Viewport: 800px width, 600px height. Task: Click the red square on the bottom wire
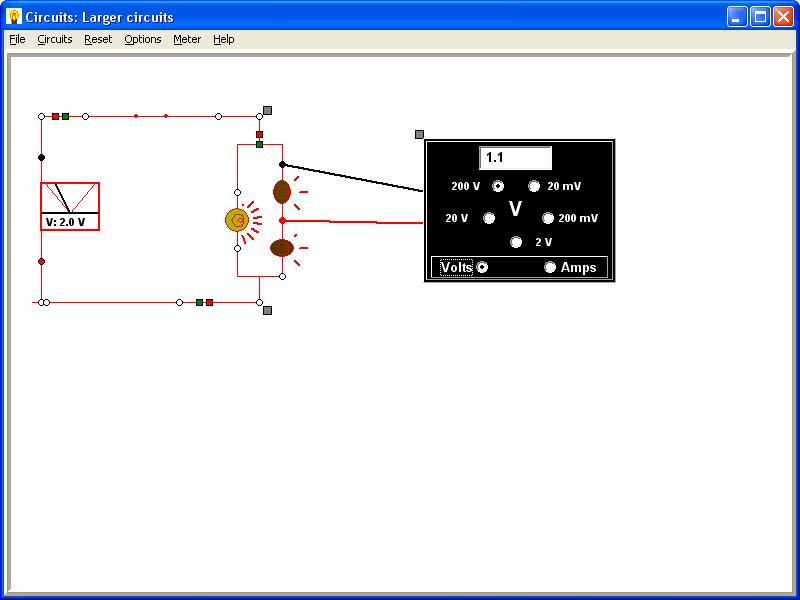pos(209,303)
